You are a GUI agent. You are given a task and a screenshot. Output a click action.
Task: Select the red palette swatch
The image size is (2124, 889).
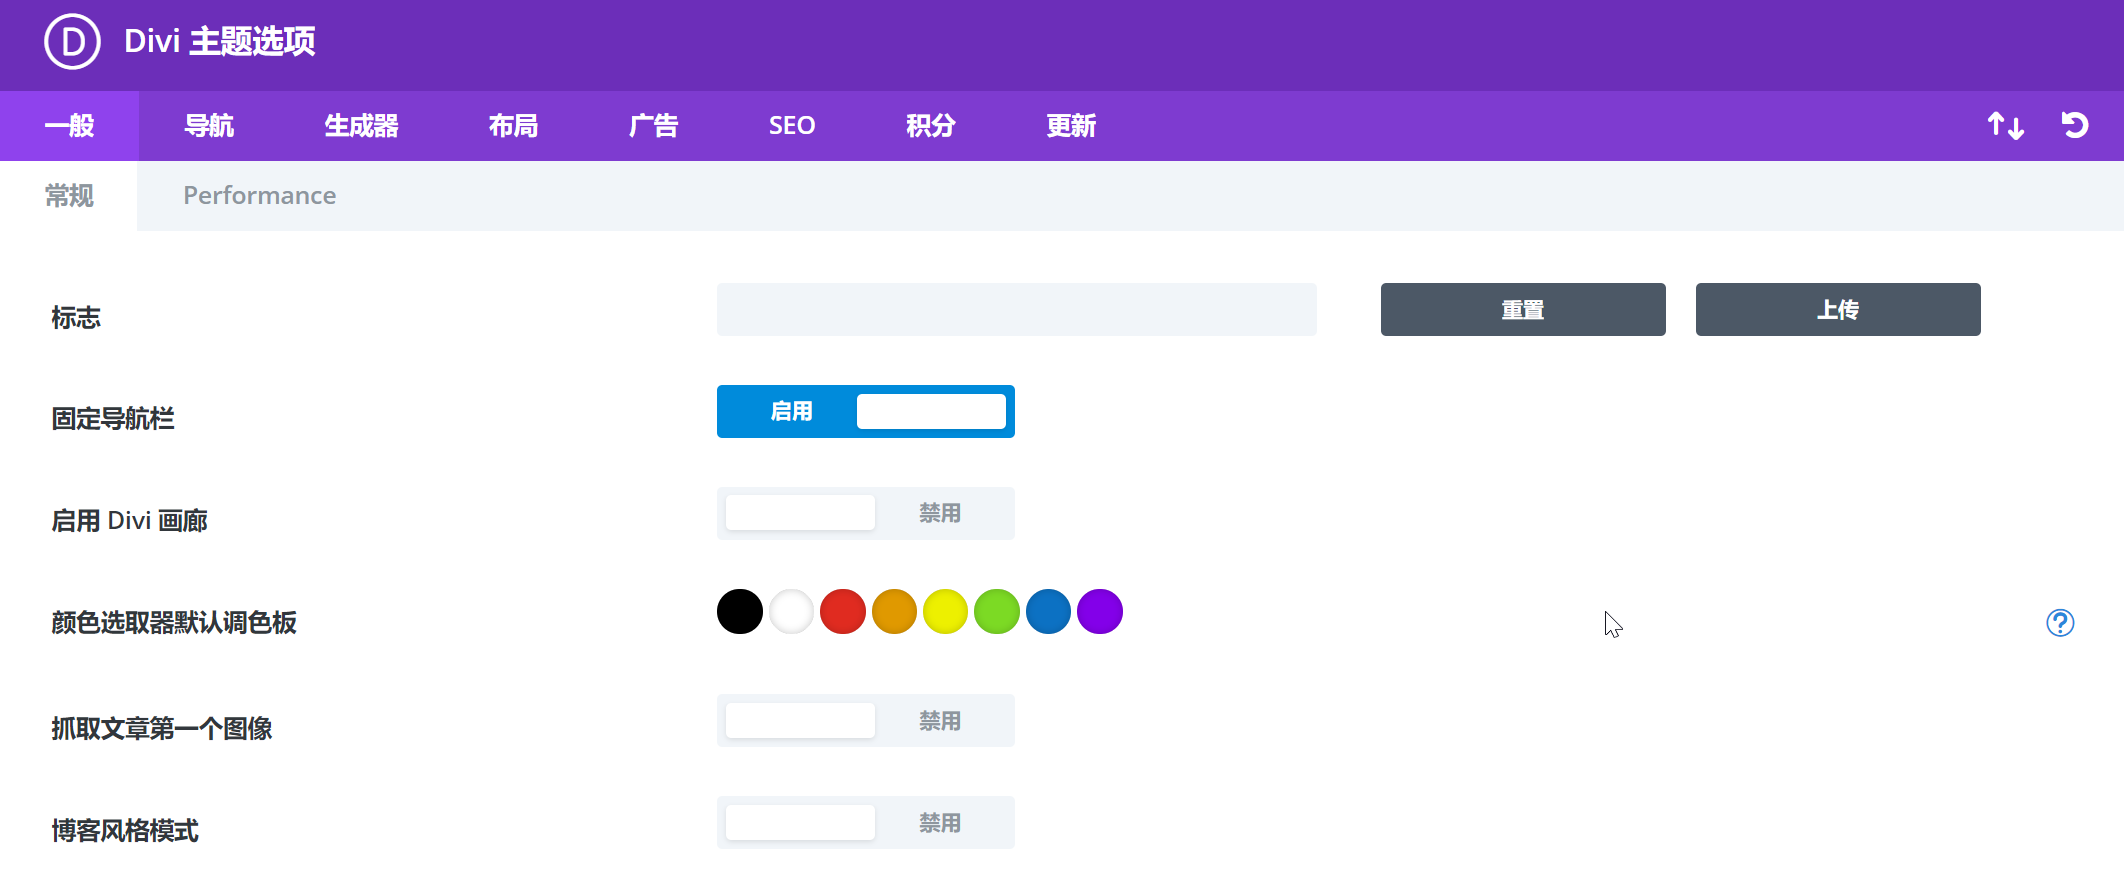point(843,612)
